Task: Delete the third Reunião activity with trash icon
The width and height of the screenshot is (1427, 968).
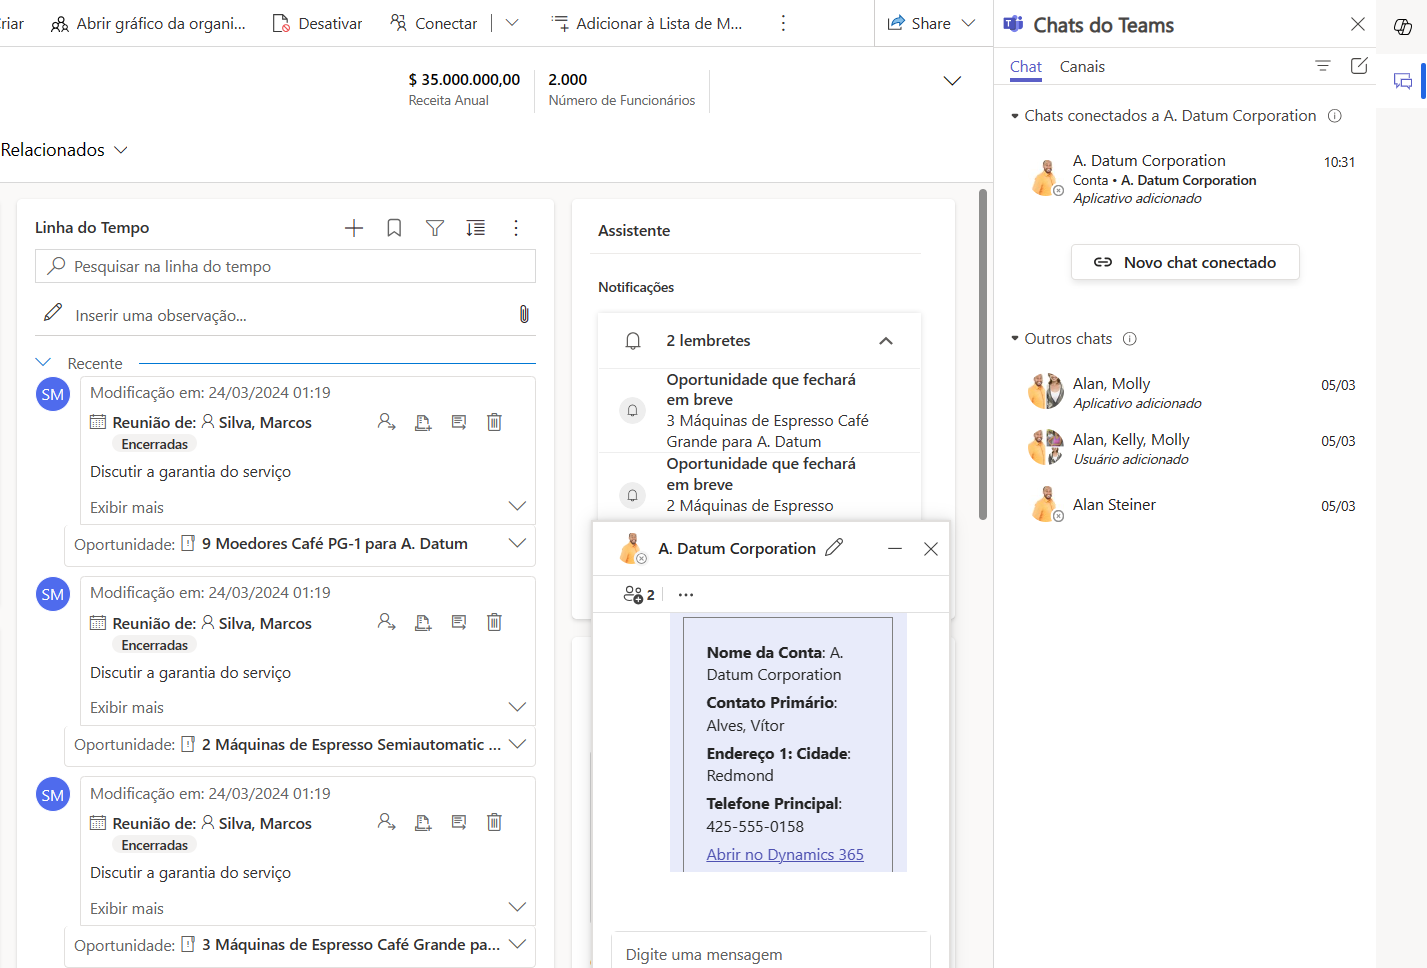Action: 494,822
